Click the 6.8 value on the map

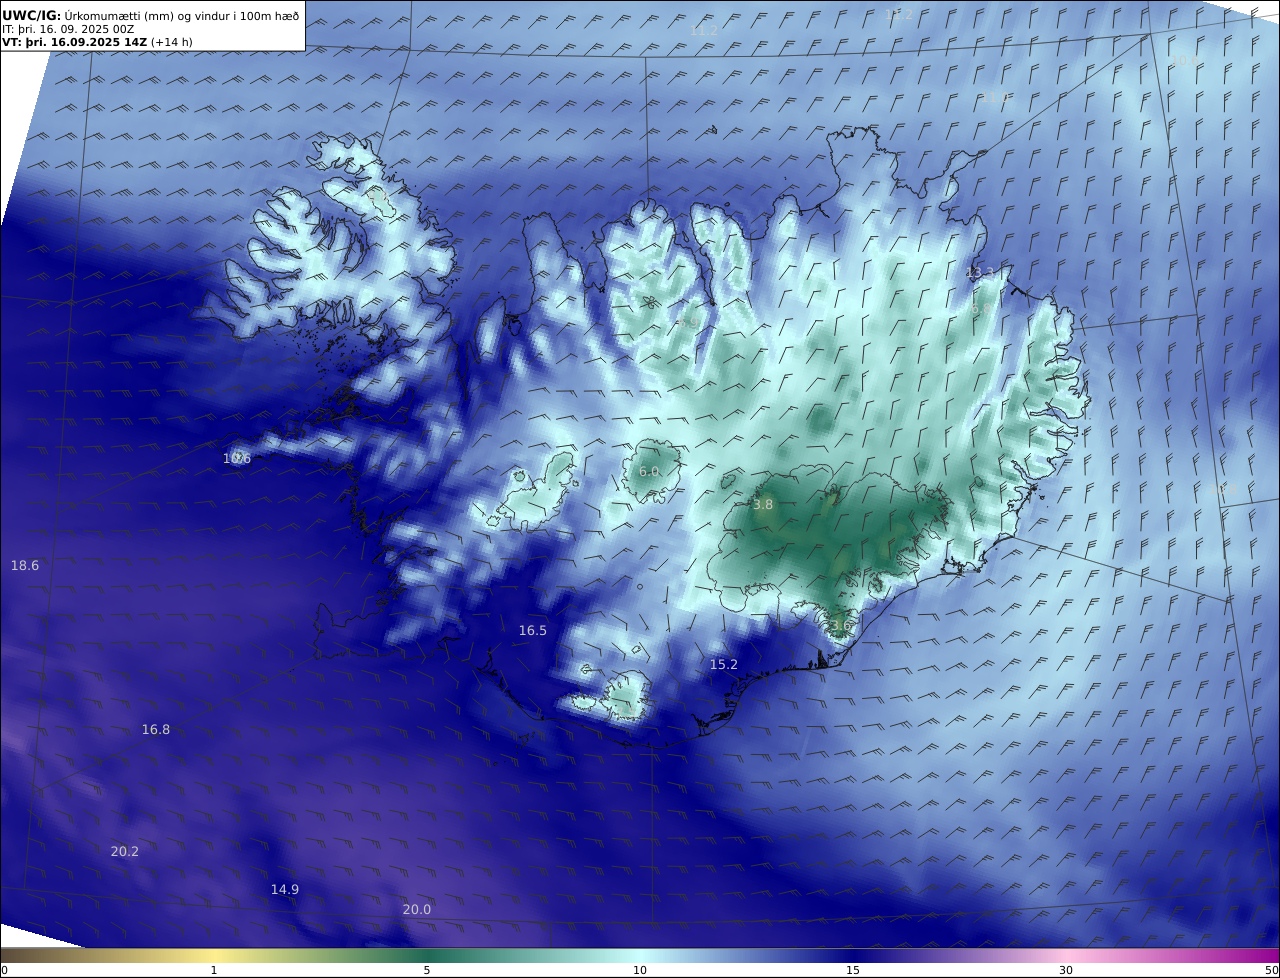click(981, 310)
